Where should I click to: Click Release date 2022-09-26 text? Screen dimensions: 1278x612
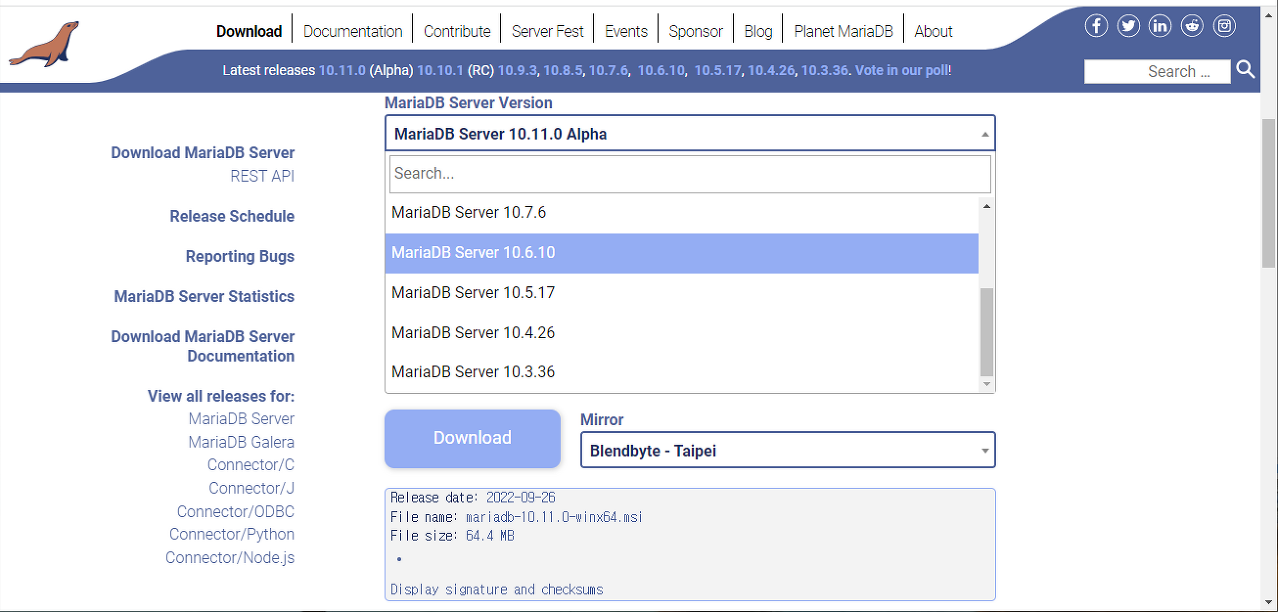pyautogui.click(x=473, y=497)
